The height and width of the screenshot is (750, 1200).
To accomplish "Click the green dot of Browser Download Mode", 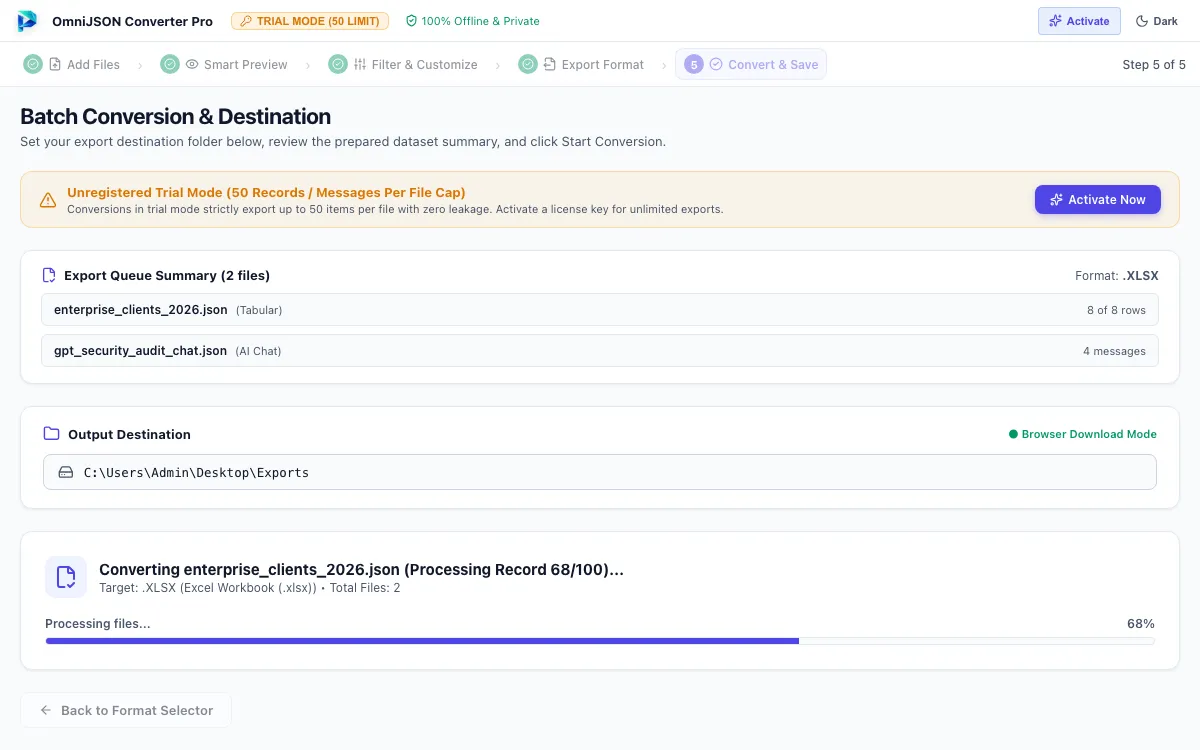I will tap(1013, 435).
